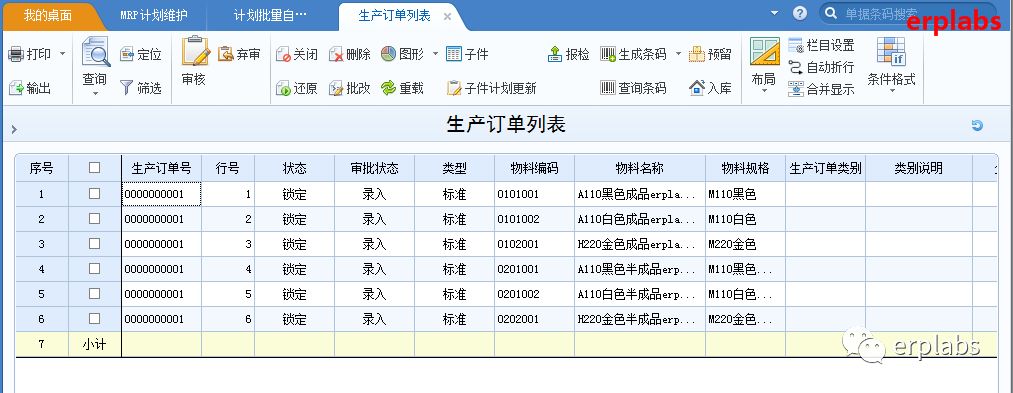This screenshot has width=1013, height=393.
Task: Click the 小计 subtotal row label
Action: (94, 345)
